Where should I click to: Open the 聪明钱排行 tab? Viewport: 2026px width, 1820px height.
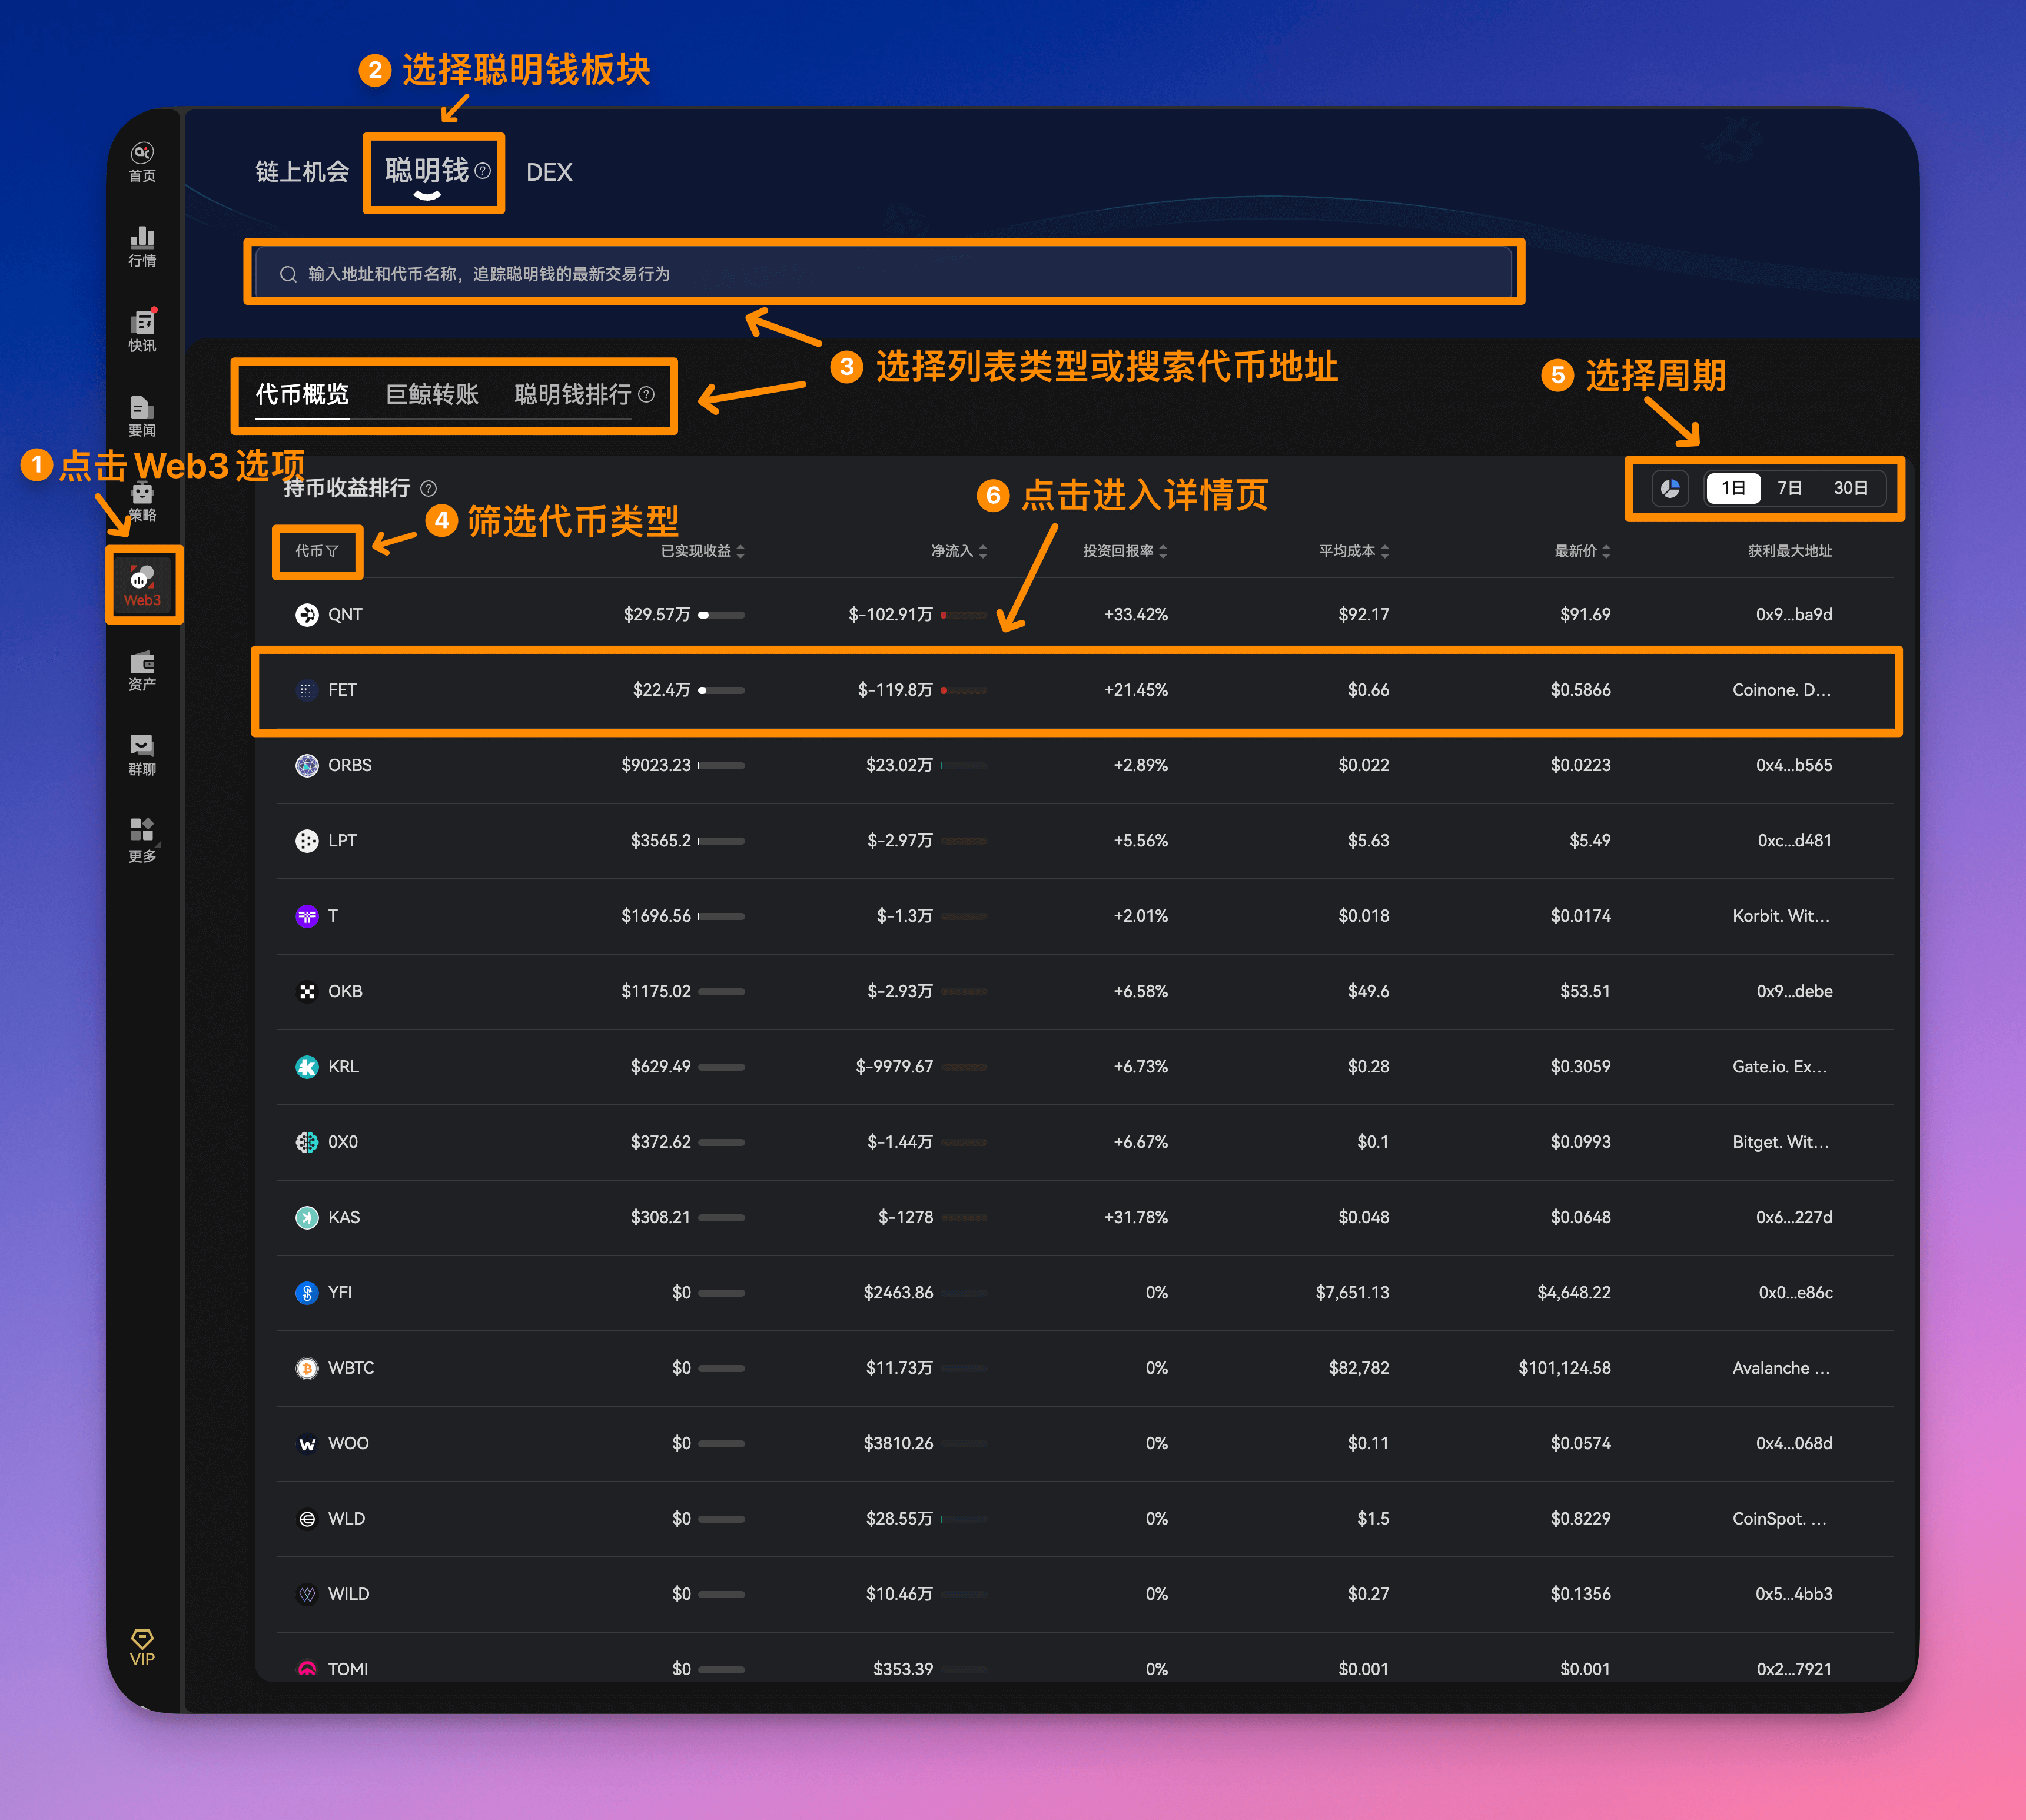coord(572,394)
